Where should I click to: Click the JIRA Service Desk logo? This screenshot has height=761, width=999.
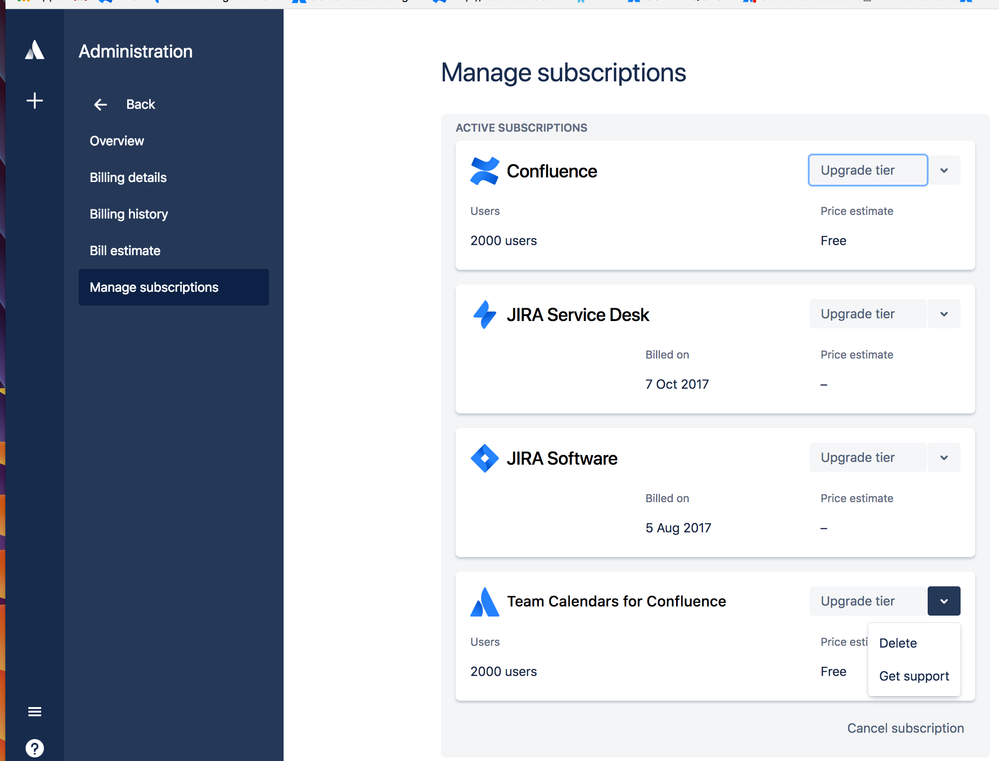pos(484,314)
